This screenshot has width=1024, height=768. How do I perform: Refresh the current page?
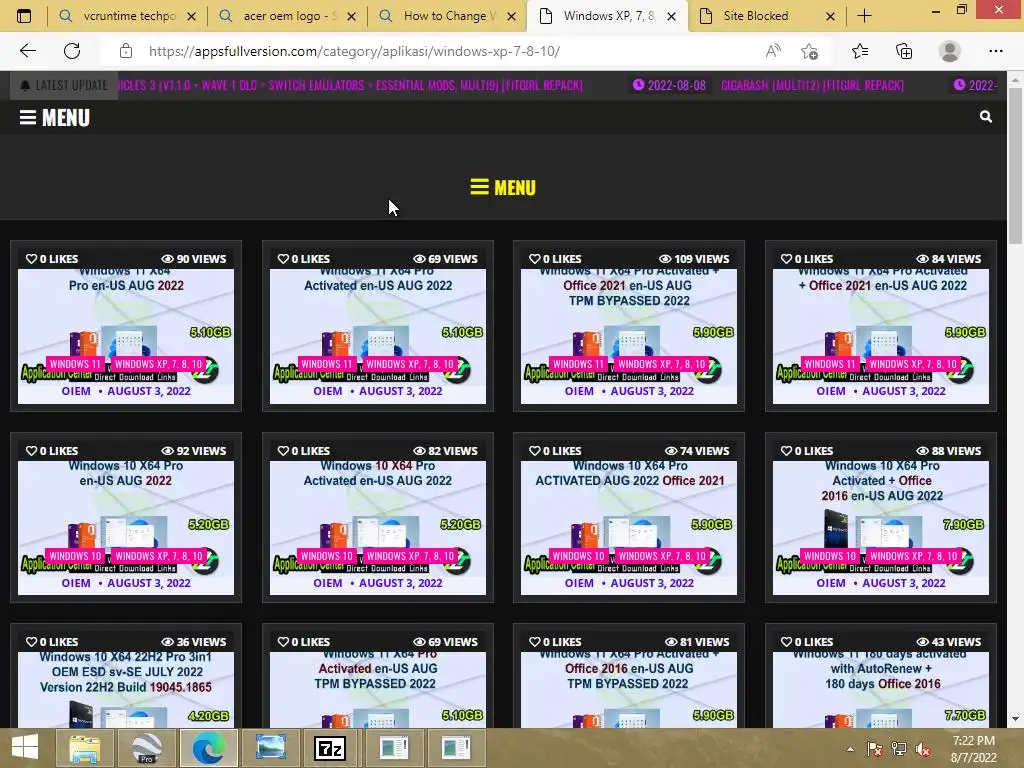coord(72,51)
